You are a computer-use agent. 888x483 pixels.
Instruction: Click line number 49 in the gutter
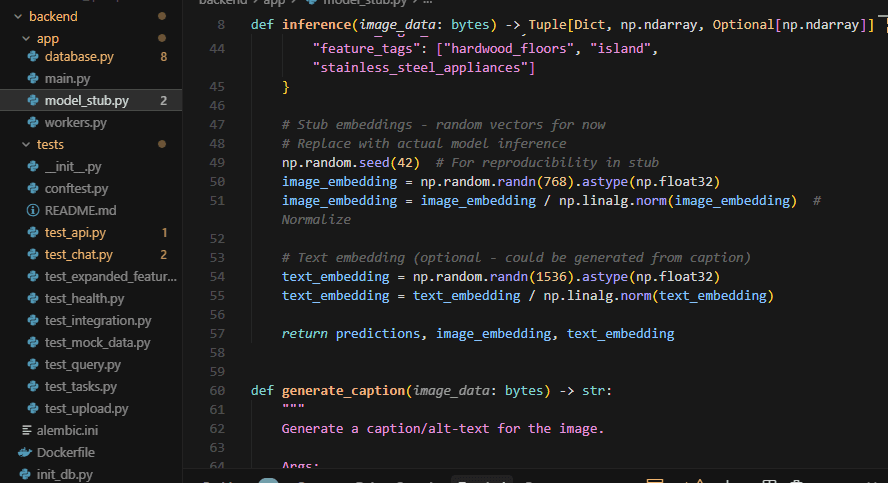point(217,163)
